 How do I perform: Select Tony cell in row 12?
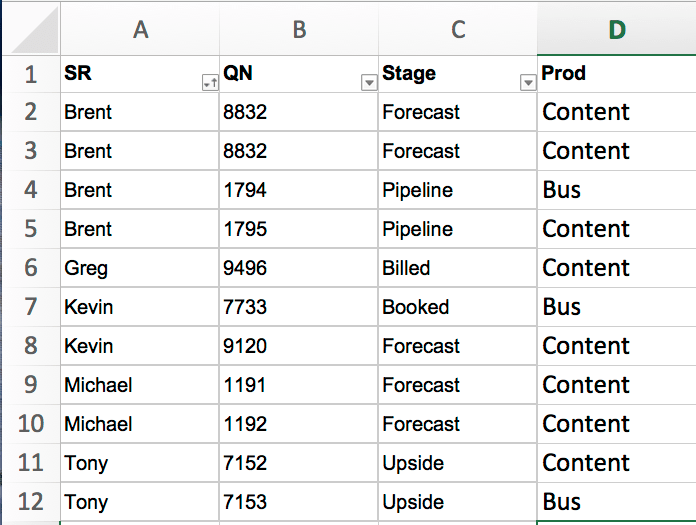pyautogui.click(x=140, y=502)
